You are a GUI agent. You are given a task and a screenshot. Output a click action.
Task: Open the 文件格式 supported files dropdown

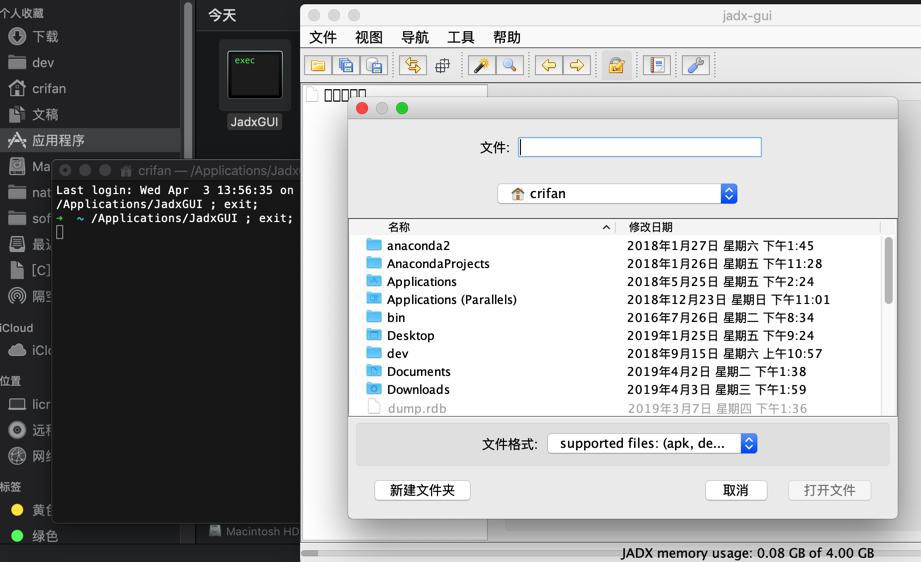point(652,443)
